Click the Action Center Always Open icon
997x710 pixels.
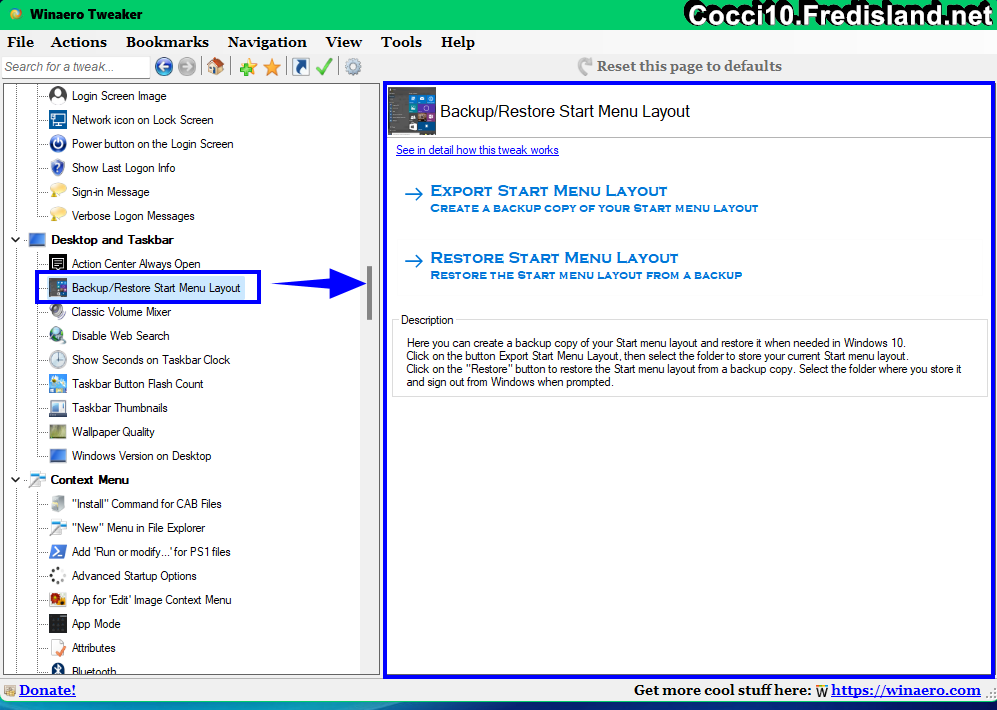click(x=58, y=264)
